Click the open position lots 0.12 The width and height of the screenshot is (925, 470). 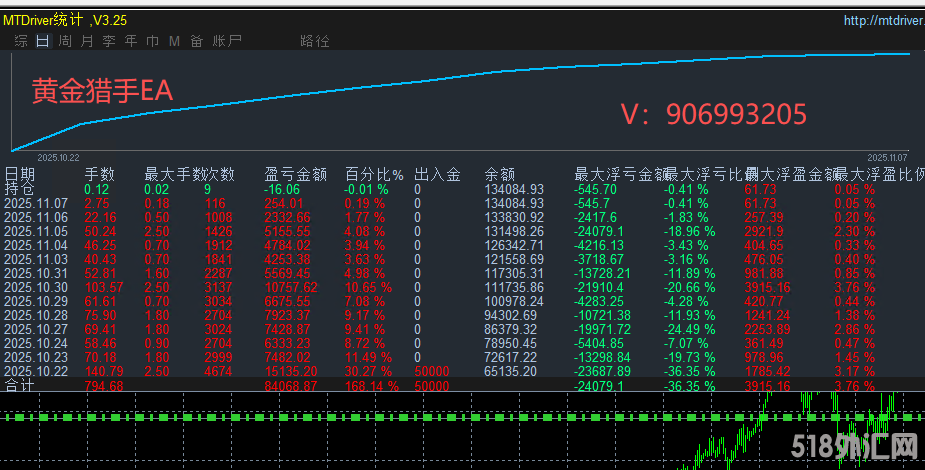click(97, 189)
